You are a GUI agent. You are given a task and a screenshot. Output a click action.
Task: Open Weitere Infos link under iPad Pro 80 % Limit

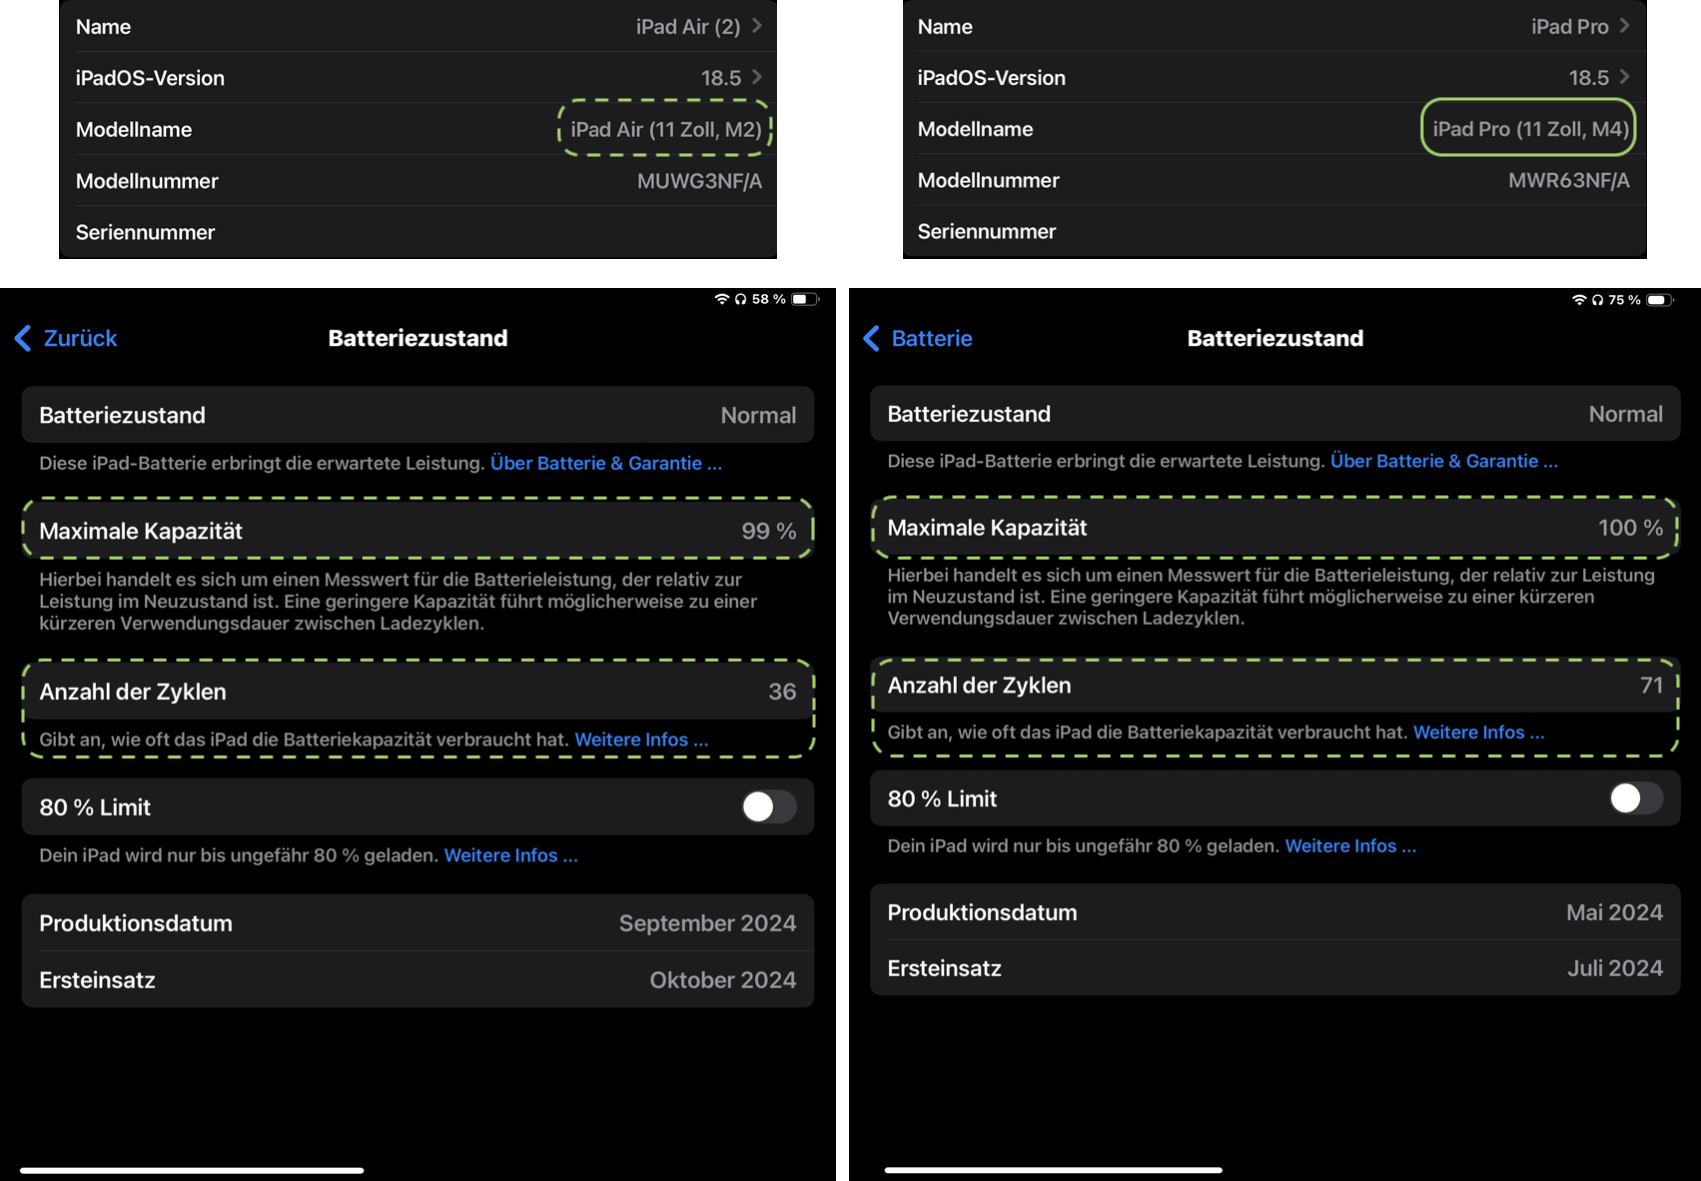(x=1351, y=846)
